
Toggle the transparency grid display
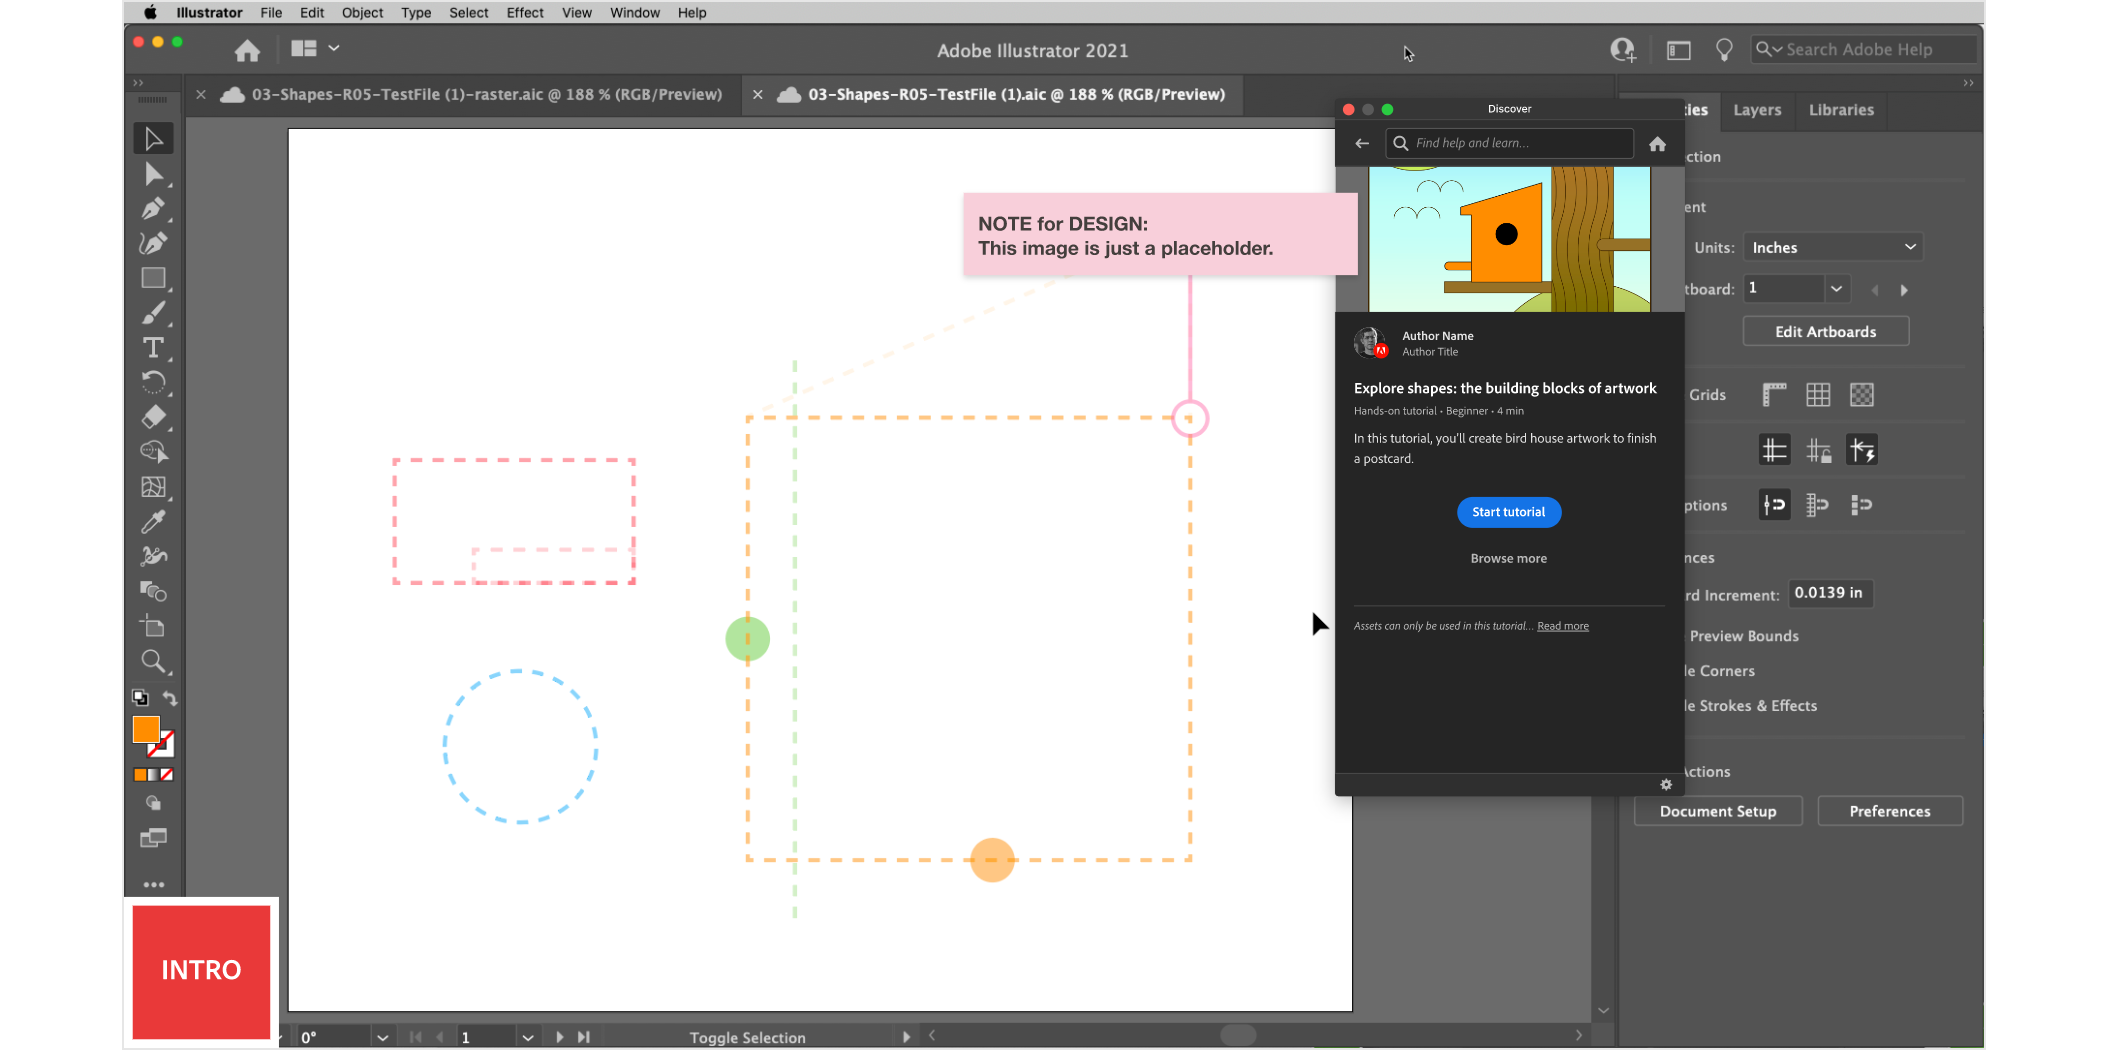1861,394
